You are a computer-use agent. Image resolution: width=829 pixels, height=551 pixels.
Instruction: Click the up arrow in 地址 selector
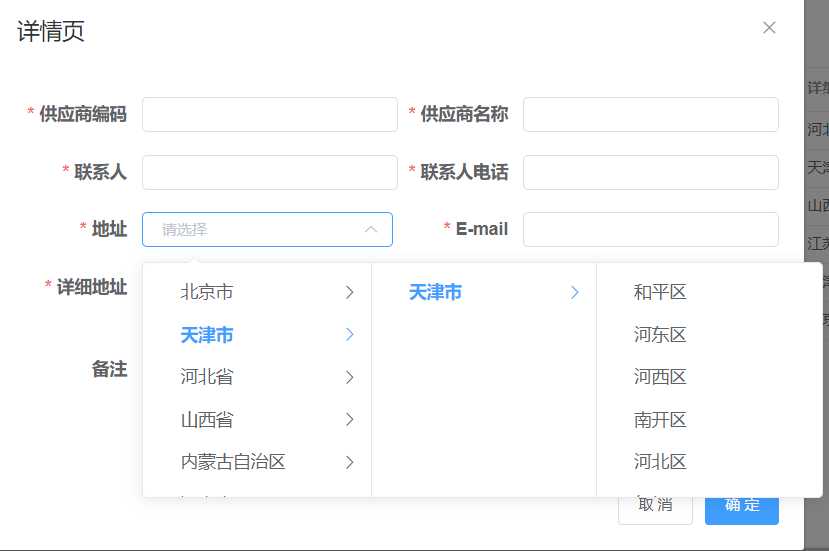(x=371, y=229)
